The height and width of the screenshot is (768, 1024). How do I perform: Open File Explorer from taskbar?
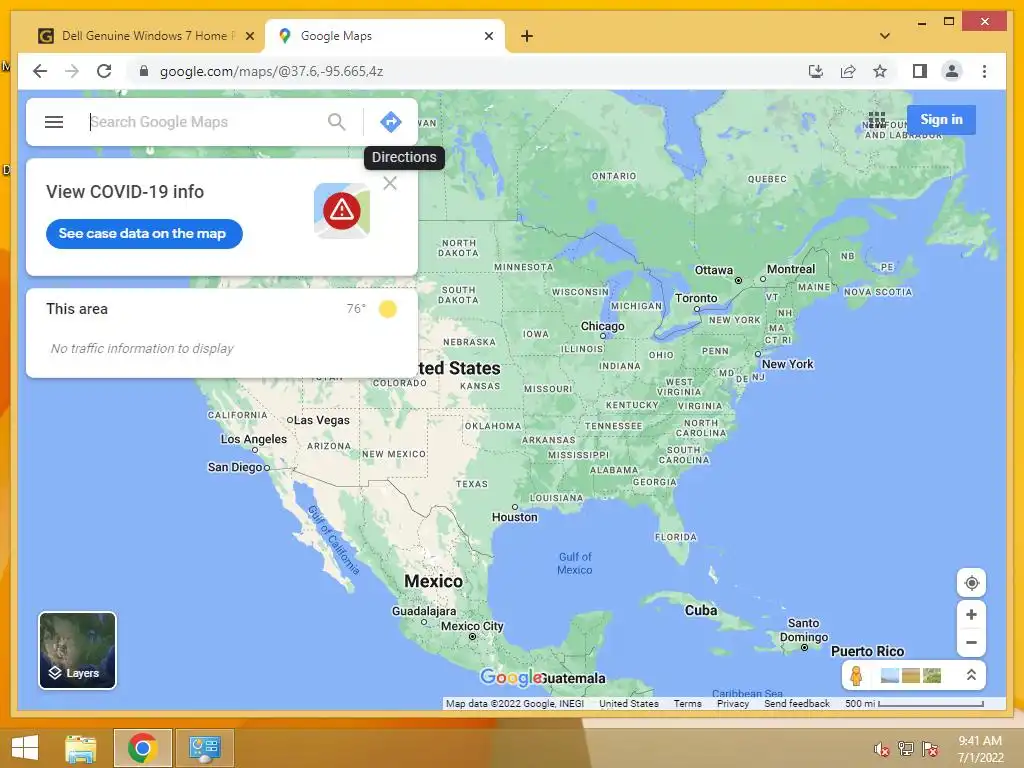point(80,748)
